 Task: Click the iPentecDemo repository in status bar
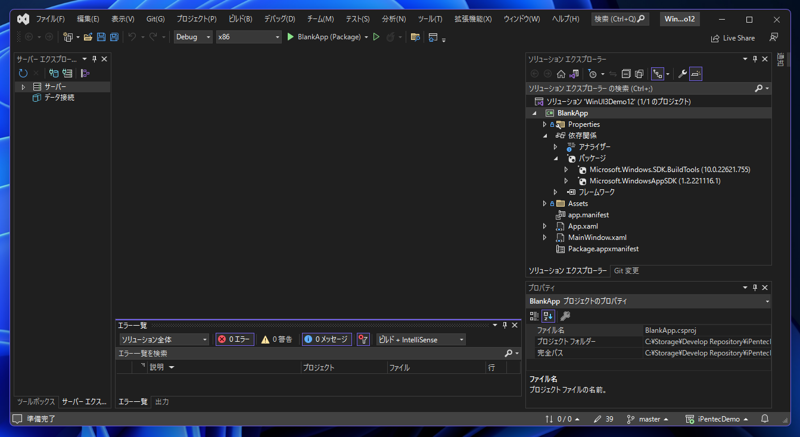tap(717, 419)
